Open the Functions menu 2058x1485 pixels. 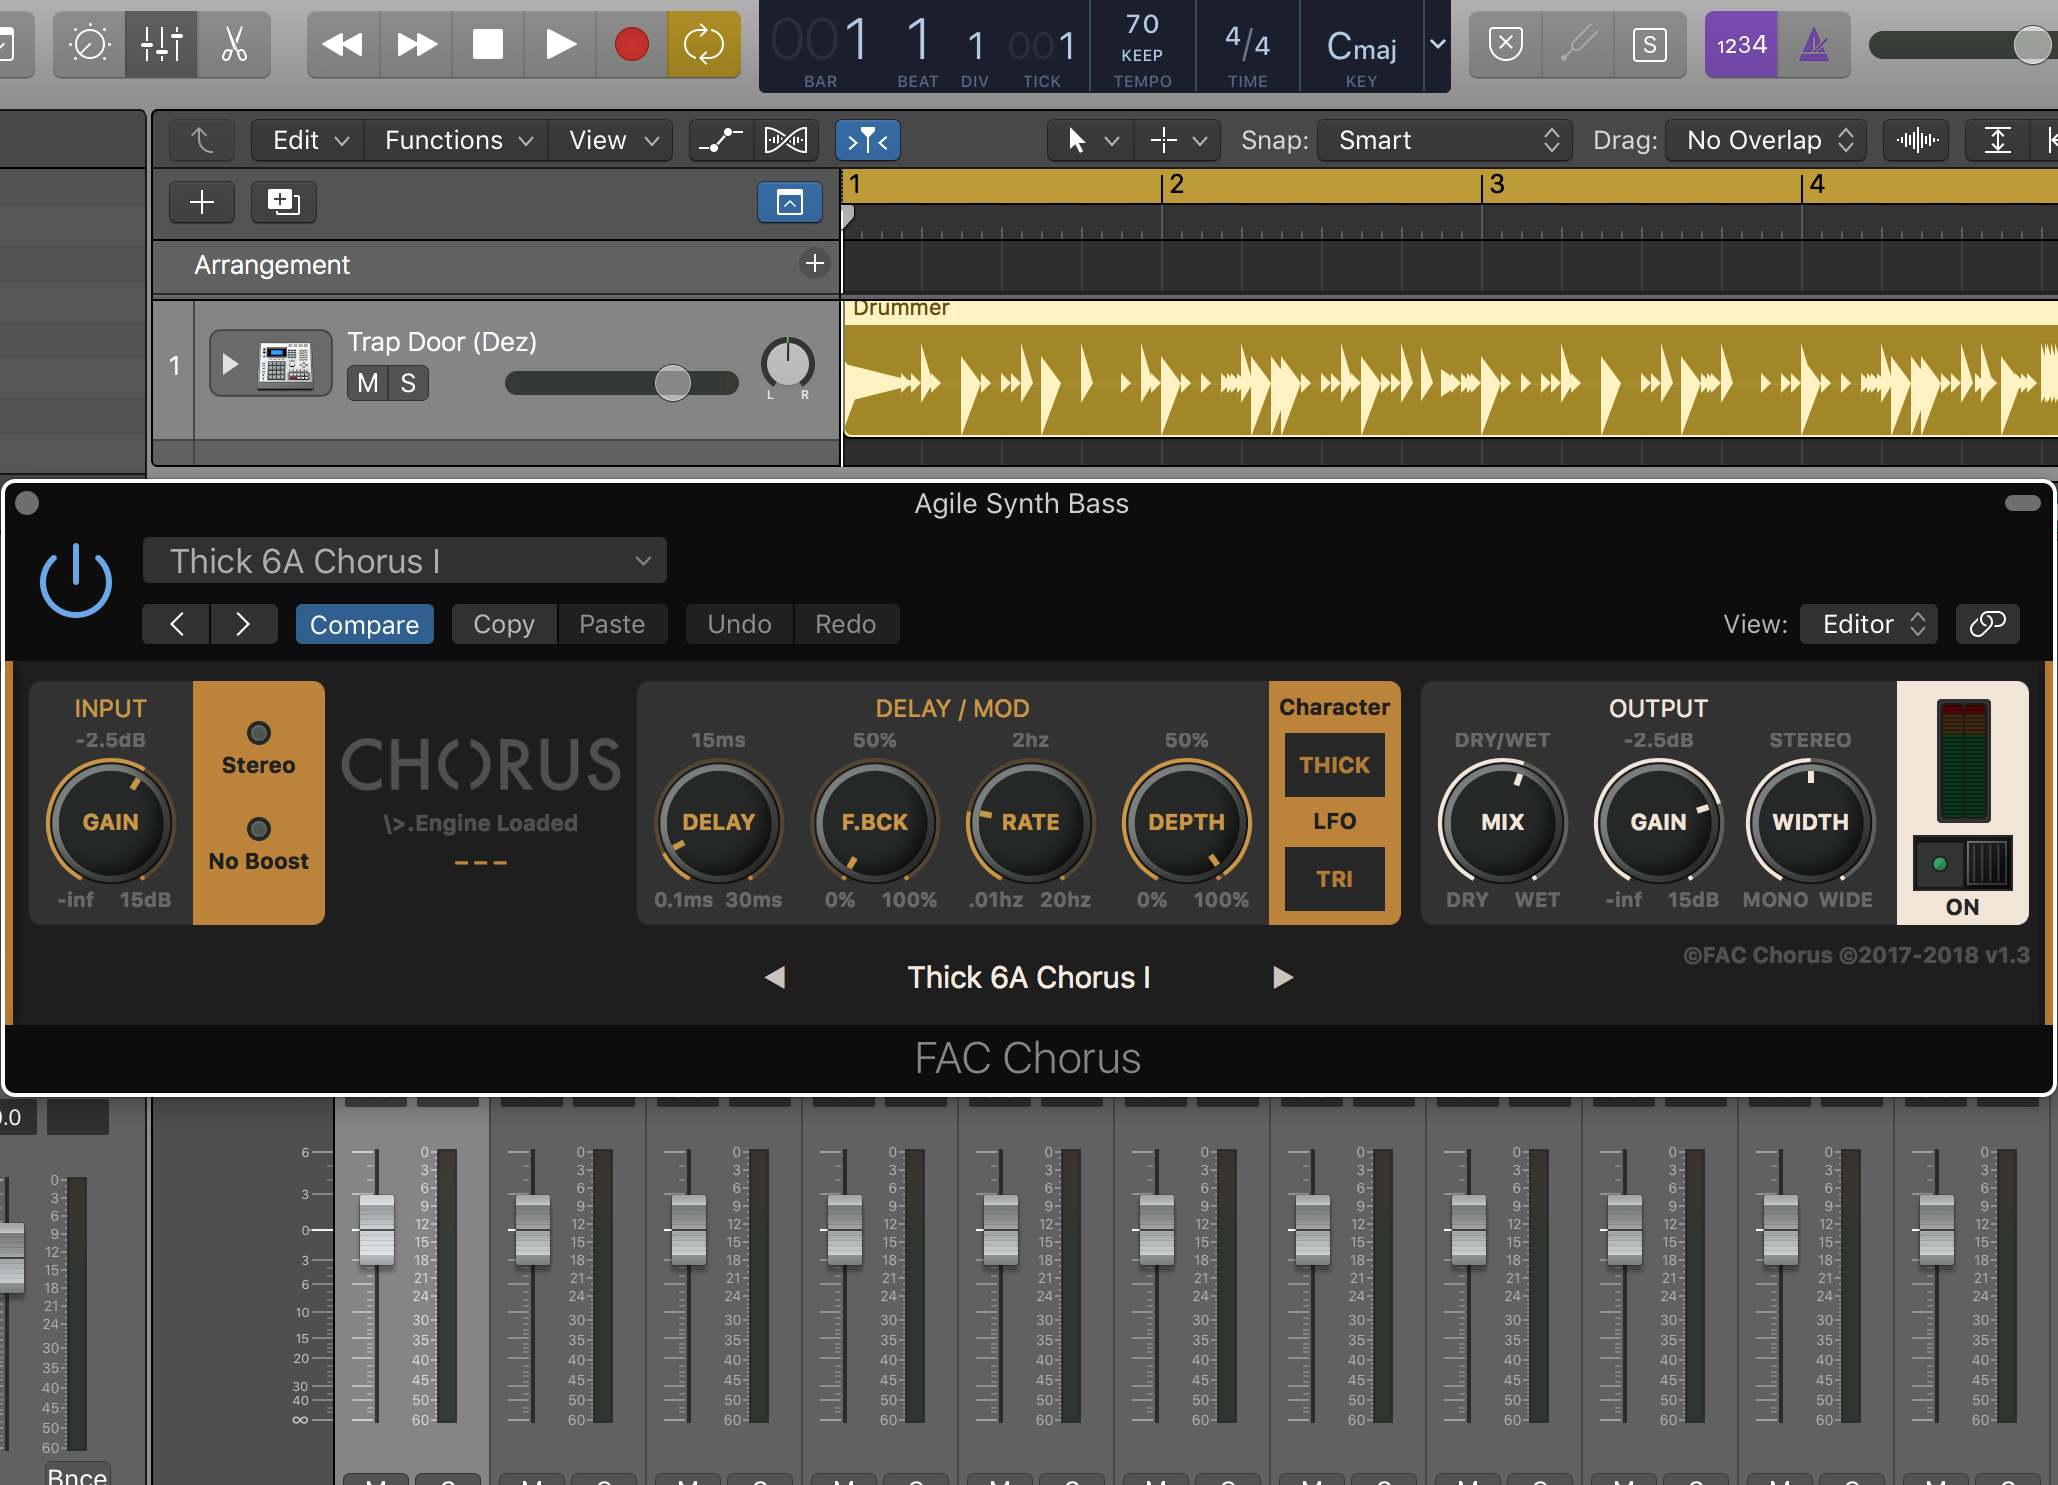[x=457, y=140]
